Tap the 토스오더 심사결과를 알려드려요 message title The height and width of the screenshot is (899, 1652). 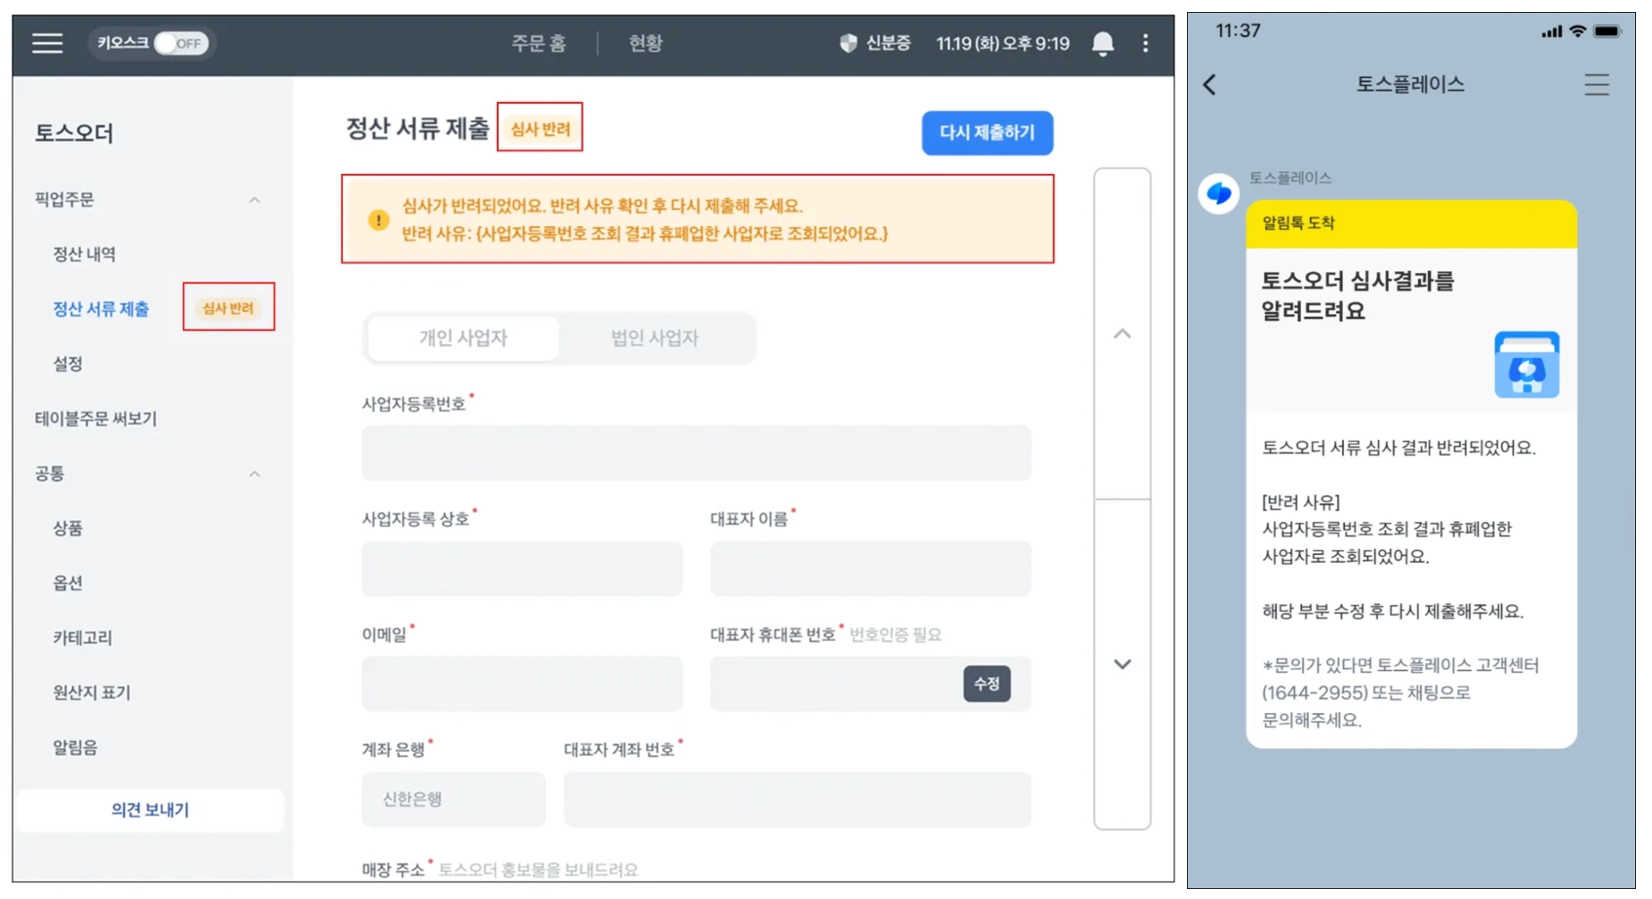[x=1358, y=296]
